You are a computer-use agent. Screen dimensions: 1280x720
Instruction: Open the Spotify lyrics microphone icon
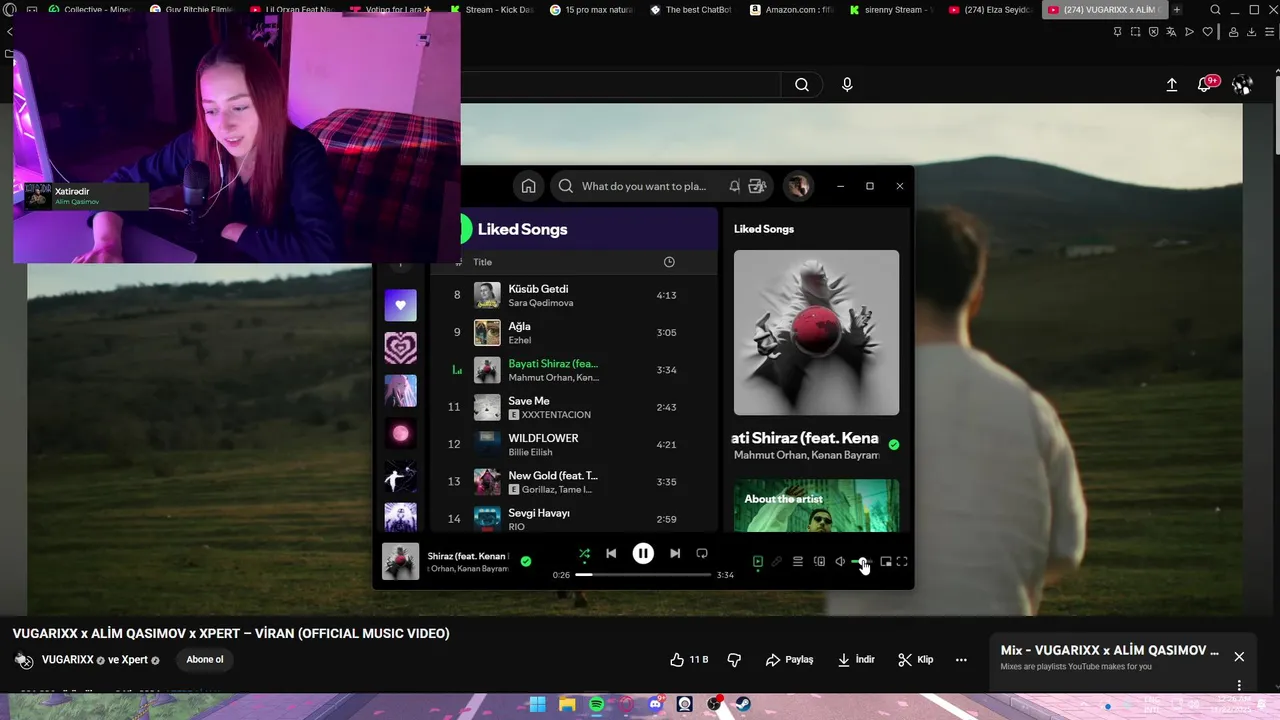coord(777,562)
